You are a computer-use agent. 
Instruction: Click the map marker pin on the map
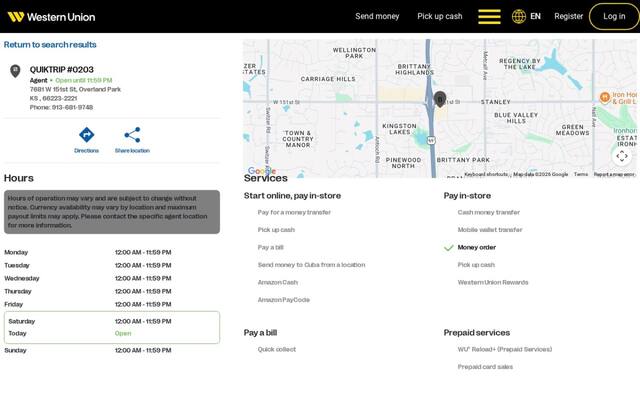pyautogui.click(x=440, y=99)
